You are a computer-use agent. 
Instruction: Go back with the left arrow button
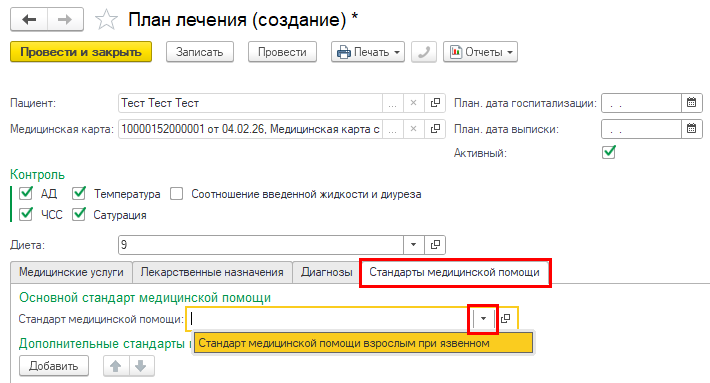(29, 19)
